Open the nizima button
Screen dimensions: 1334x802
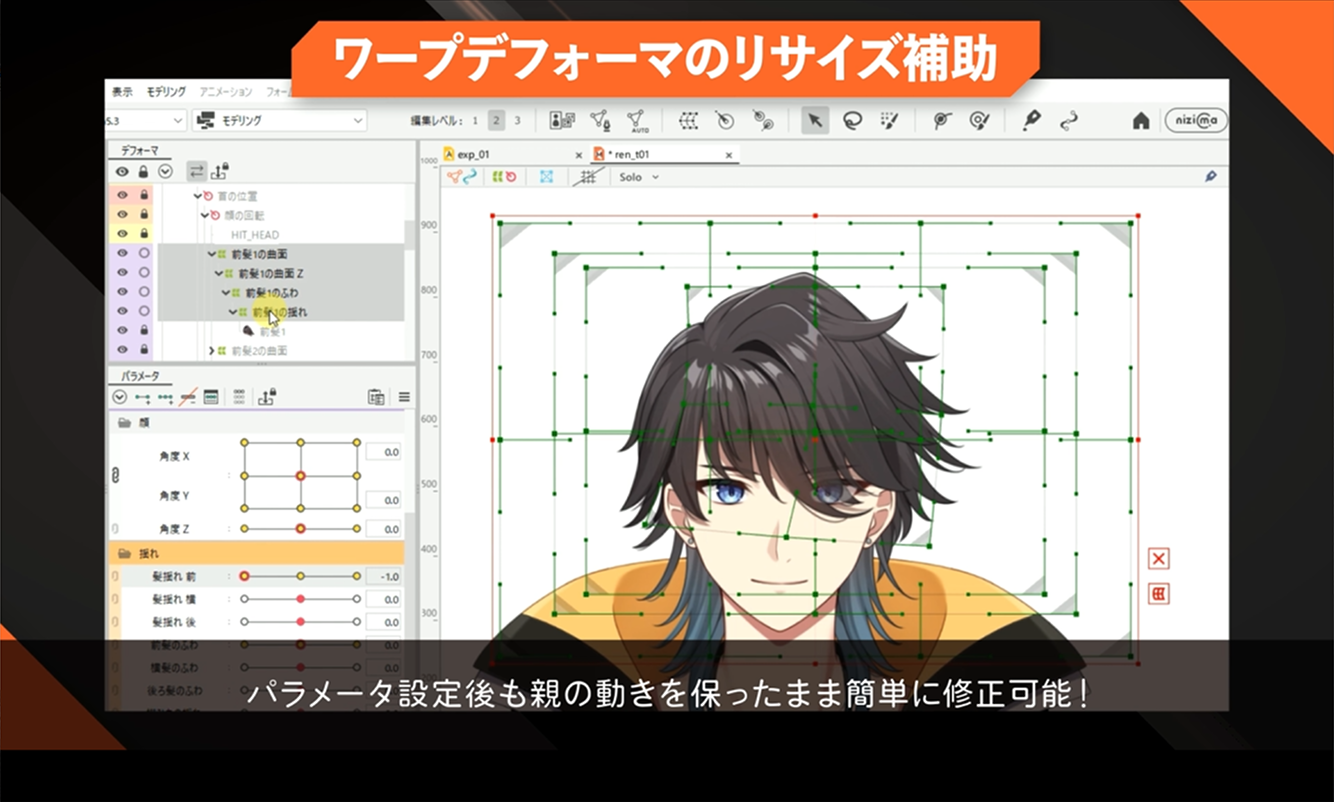coord(1195,121)
